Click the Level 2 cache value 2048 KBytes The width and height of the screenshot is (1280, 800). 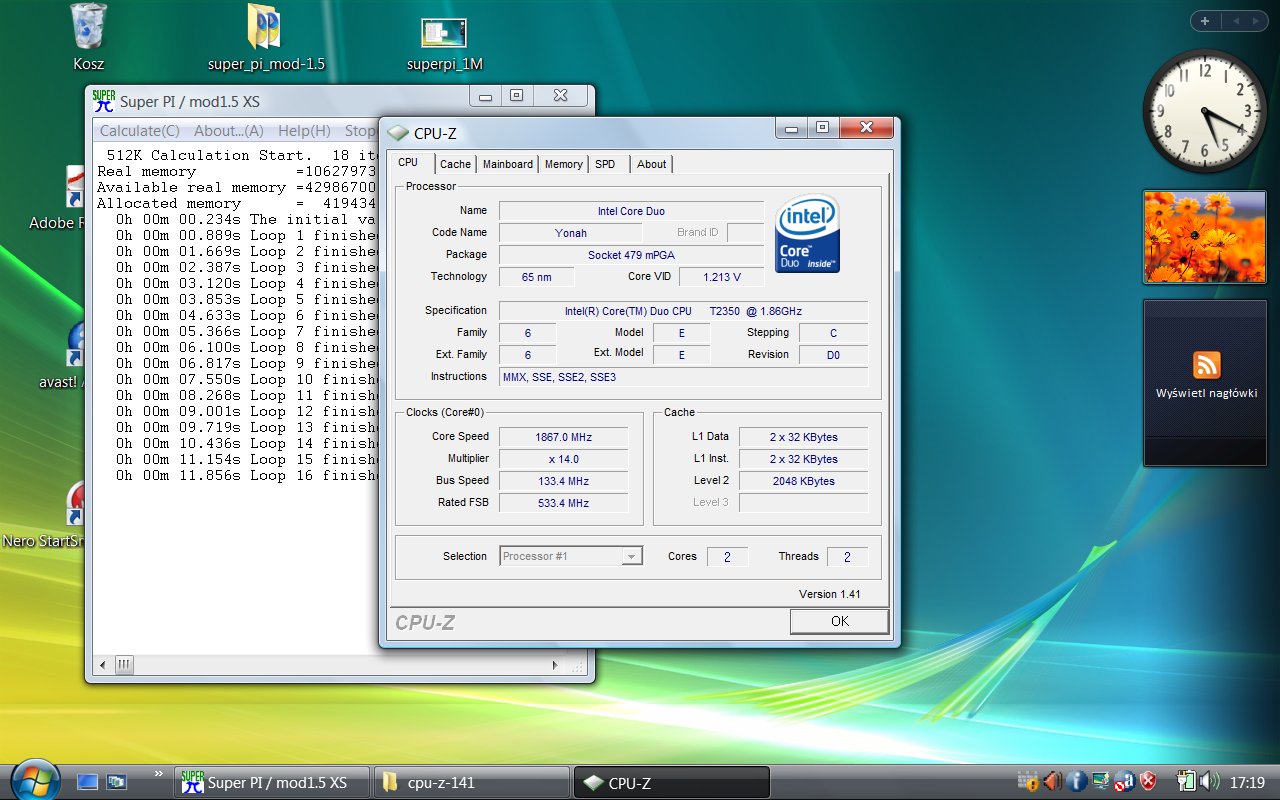[804, 481]
